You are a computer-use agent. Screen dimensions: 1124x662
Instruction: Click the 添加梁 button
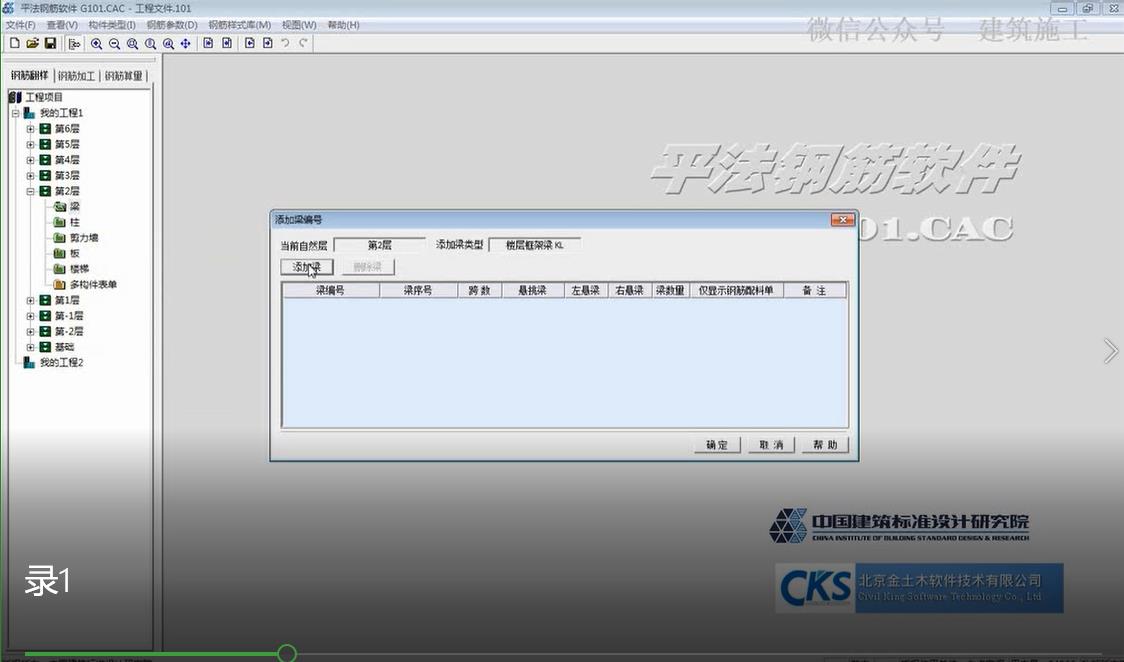coord(306,267)
